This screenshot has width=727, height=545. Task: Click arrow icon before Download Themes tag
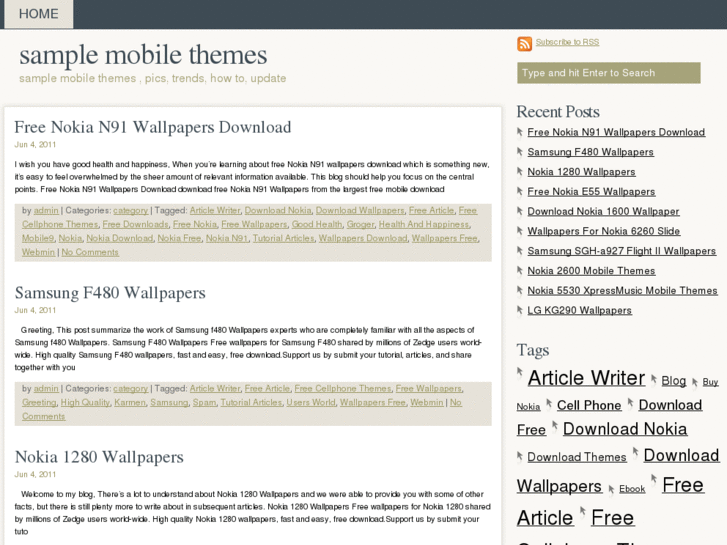point(520,457)
